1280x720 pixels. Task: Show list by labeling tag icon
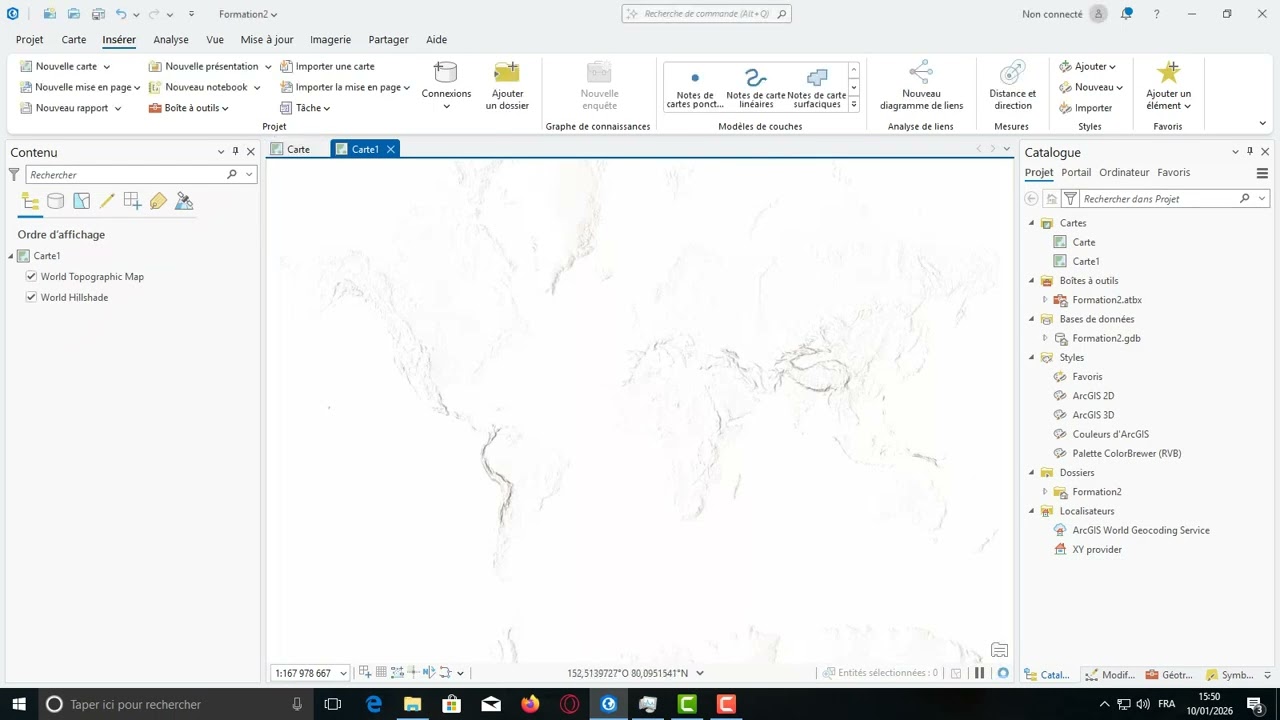point(158,201)
